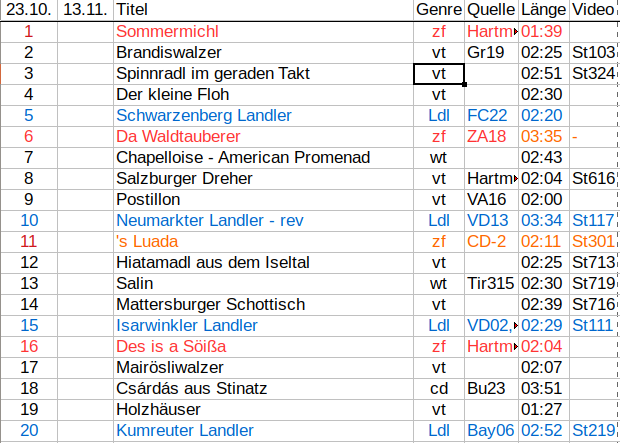Screen dimensions: 620x443
Task: Select the outlined vt cell for Spinnradl
Action: point(438,73)
